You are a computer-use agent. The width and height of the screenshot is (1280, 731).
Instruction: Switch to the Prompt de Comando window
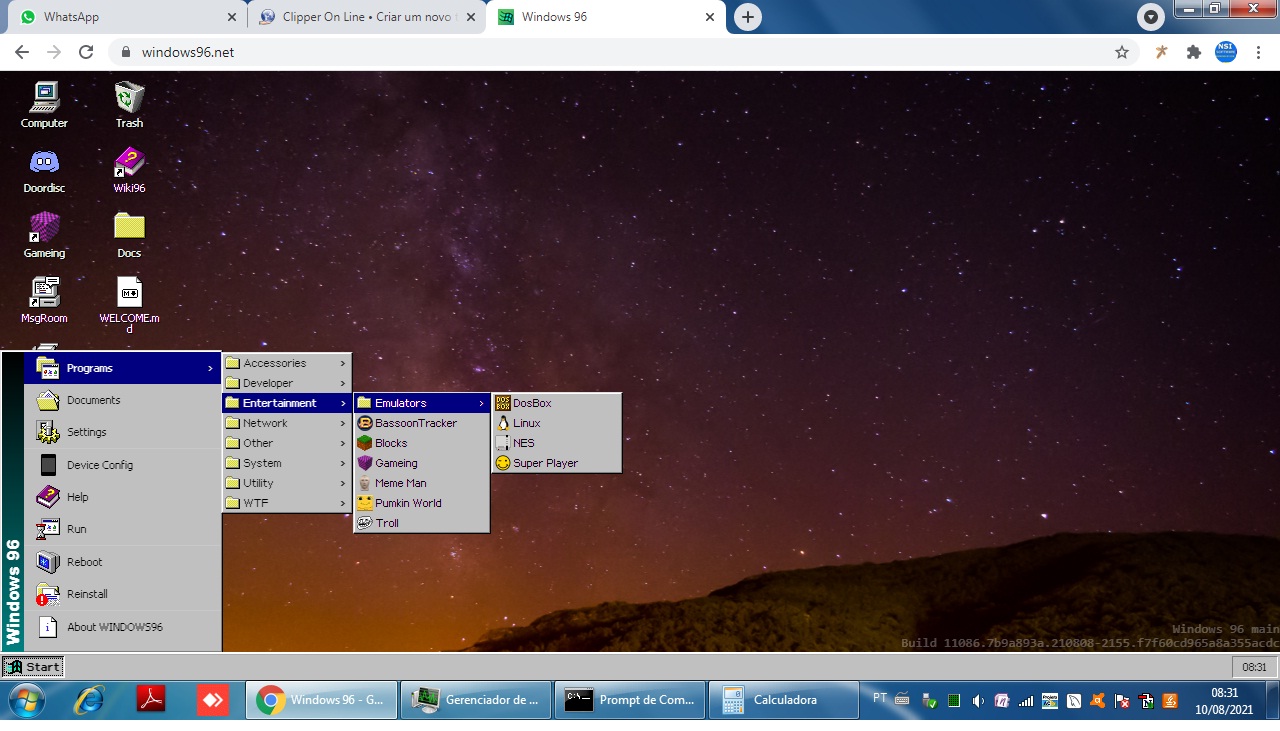[x=630, y=700]
